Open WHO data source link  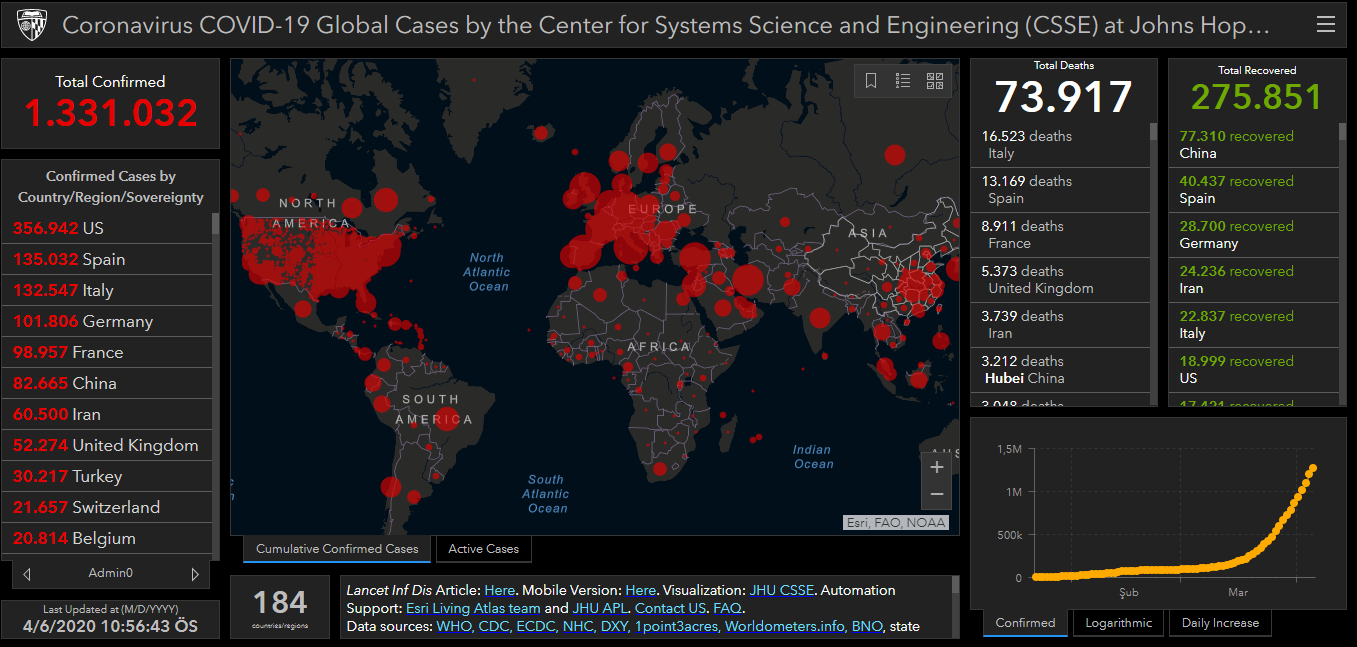454,627
